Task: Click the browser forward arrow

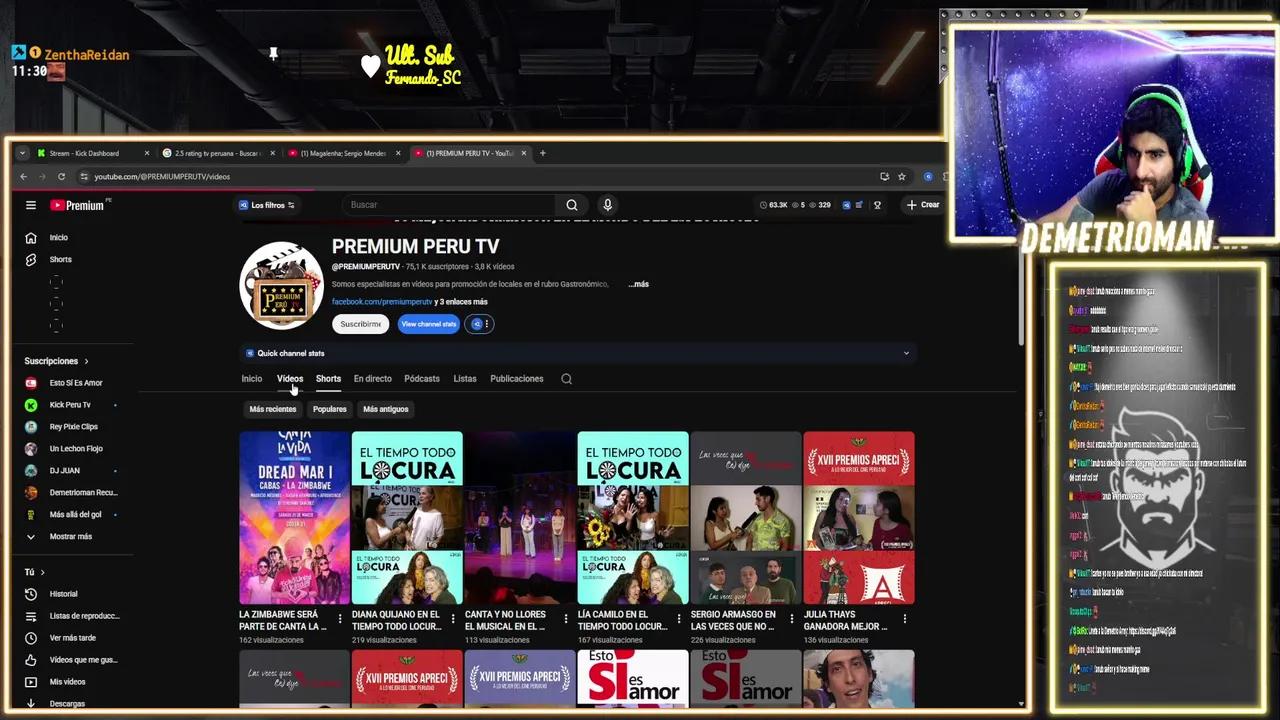Action: click(x=42, y=177)
